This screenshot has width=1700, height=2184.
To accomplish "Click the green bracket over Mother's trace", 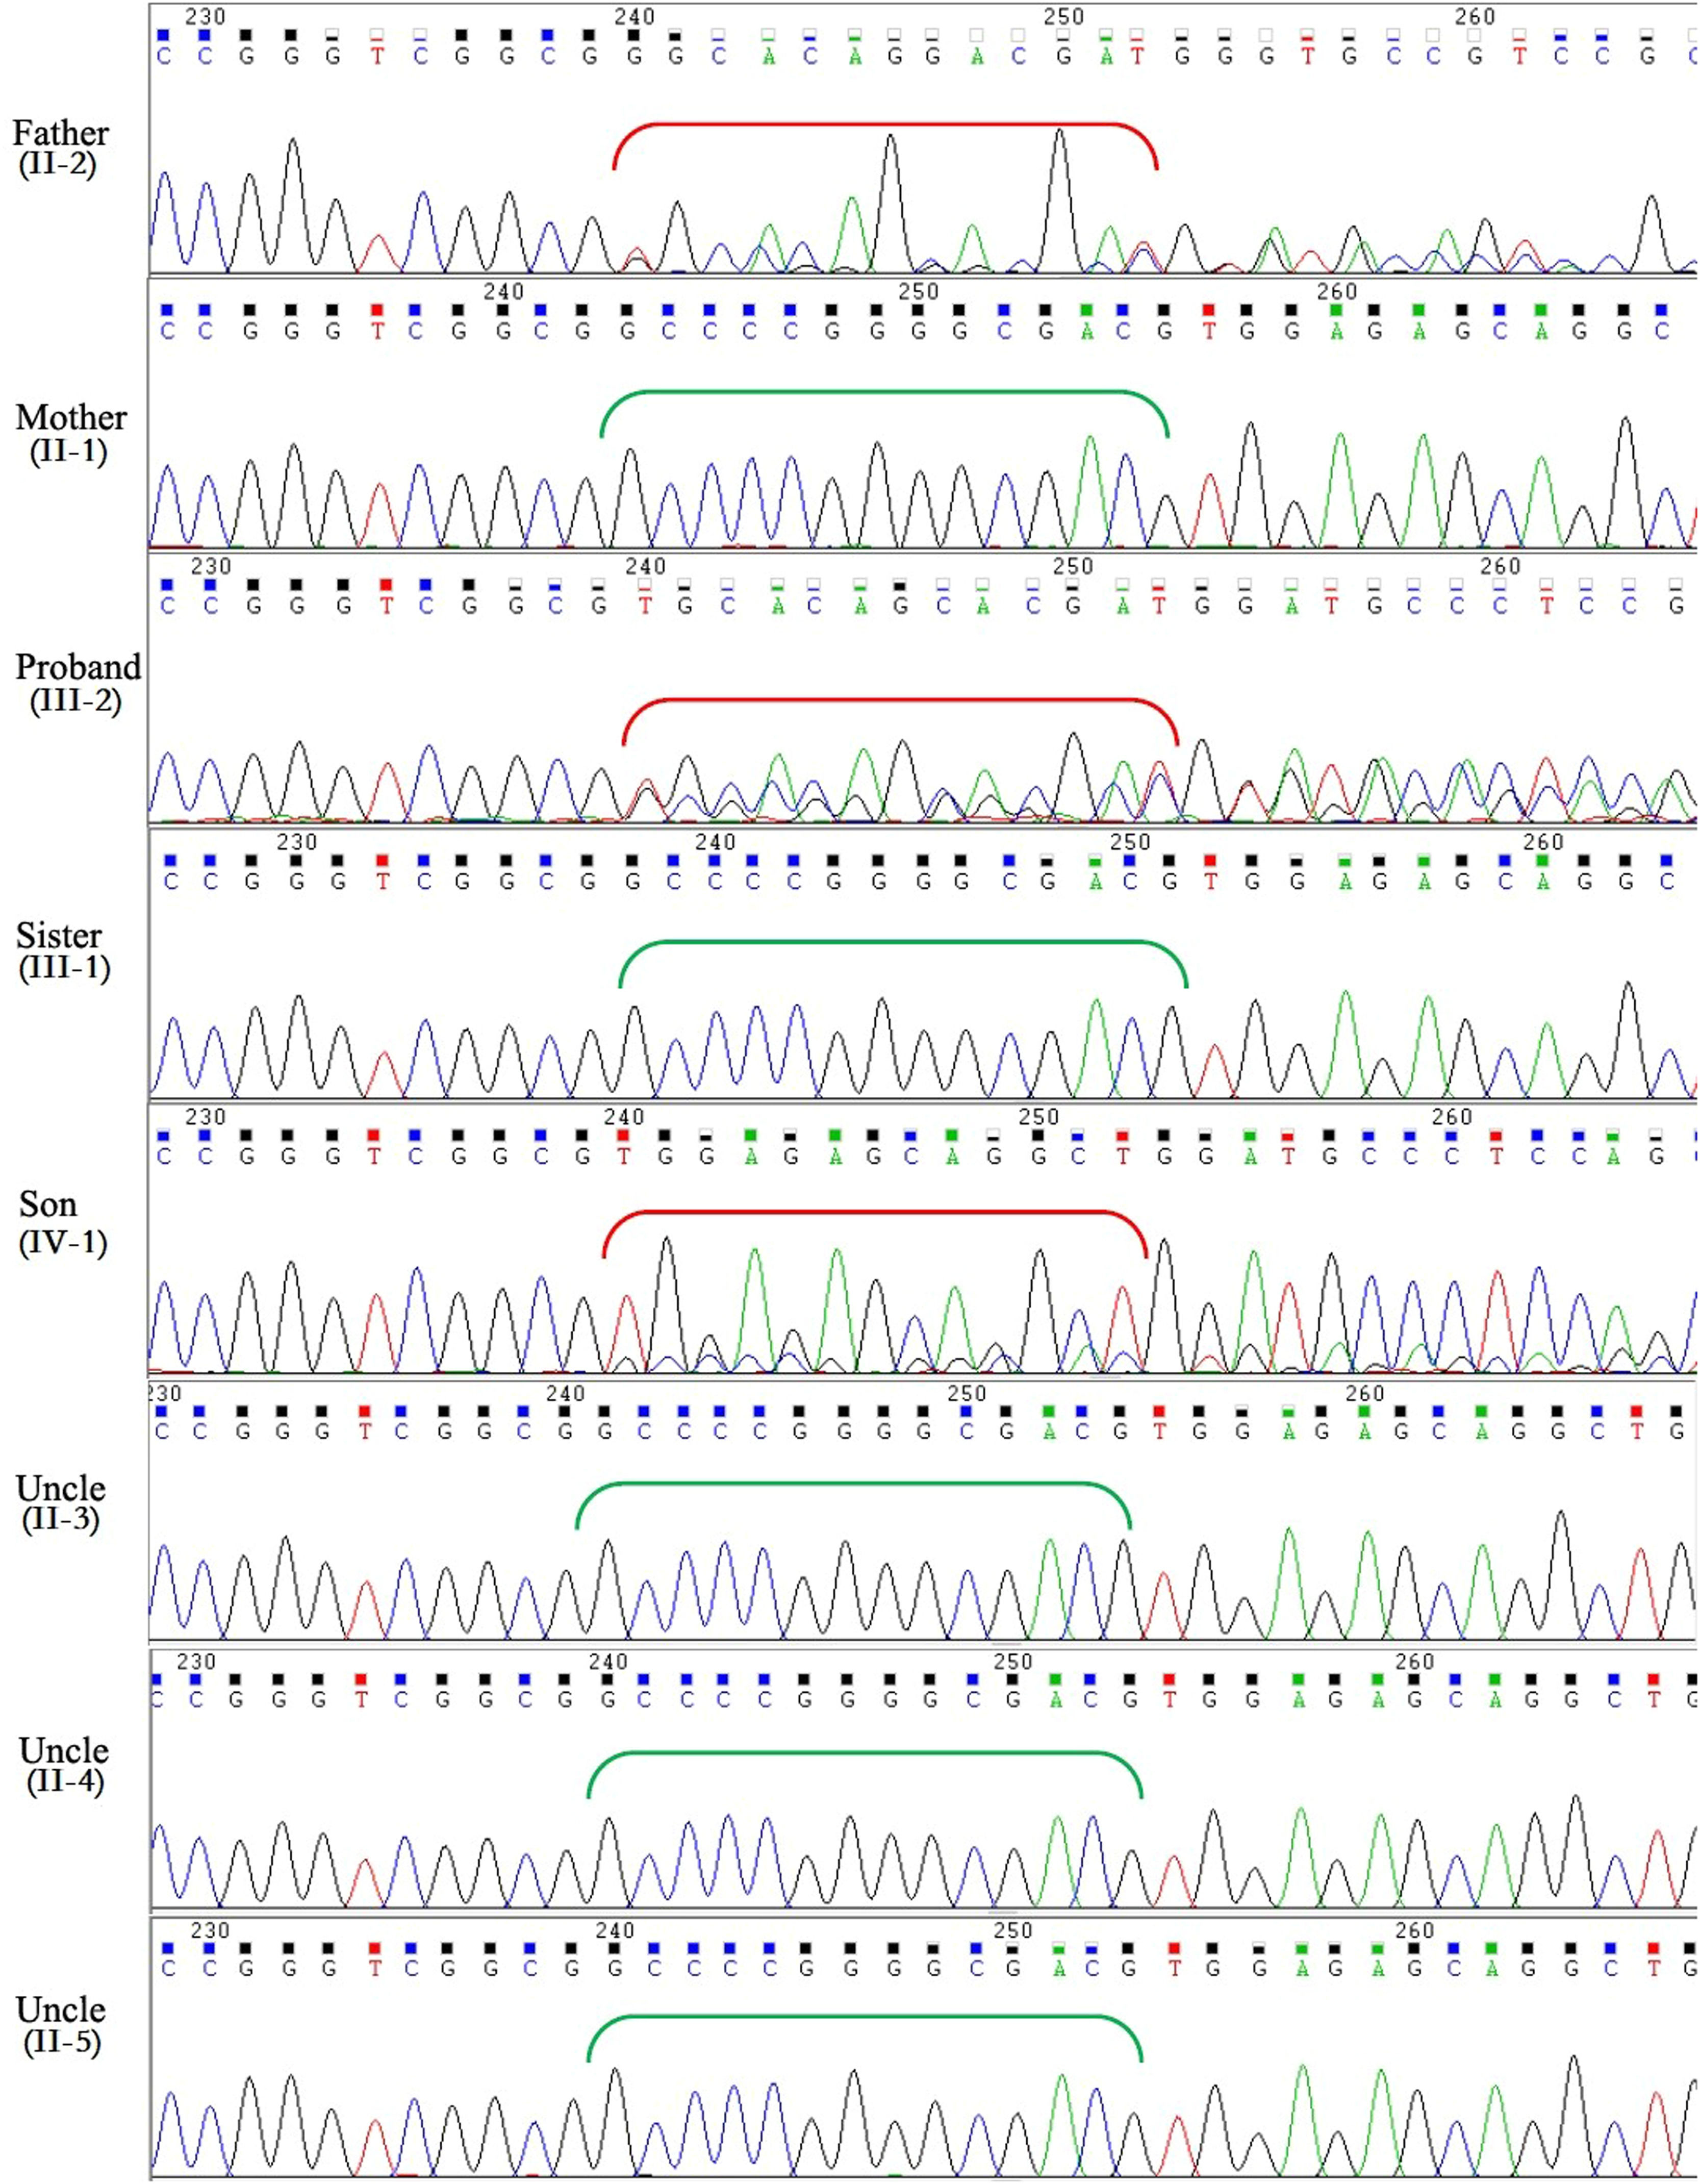I will [885, 392].
